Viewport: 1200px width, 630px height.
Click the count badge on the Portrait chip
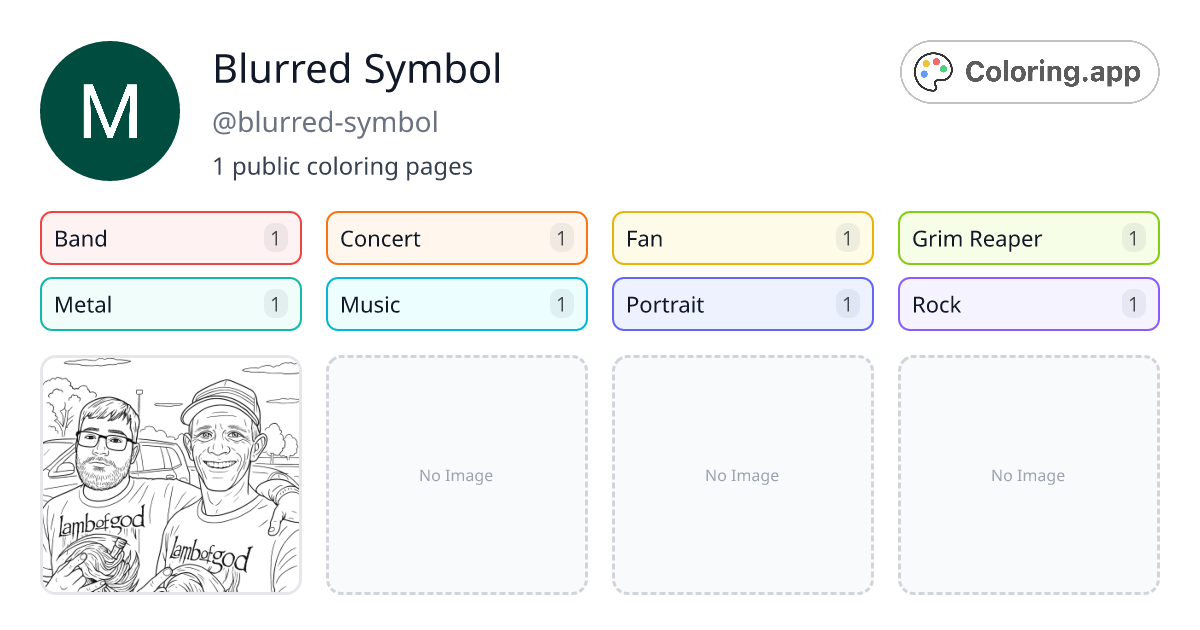[x=846, y=304]
